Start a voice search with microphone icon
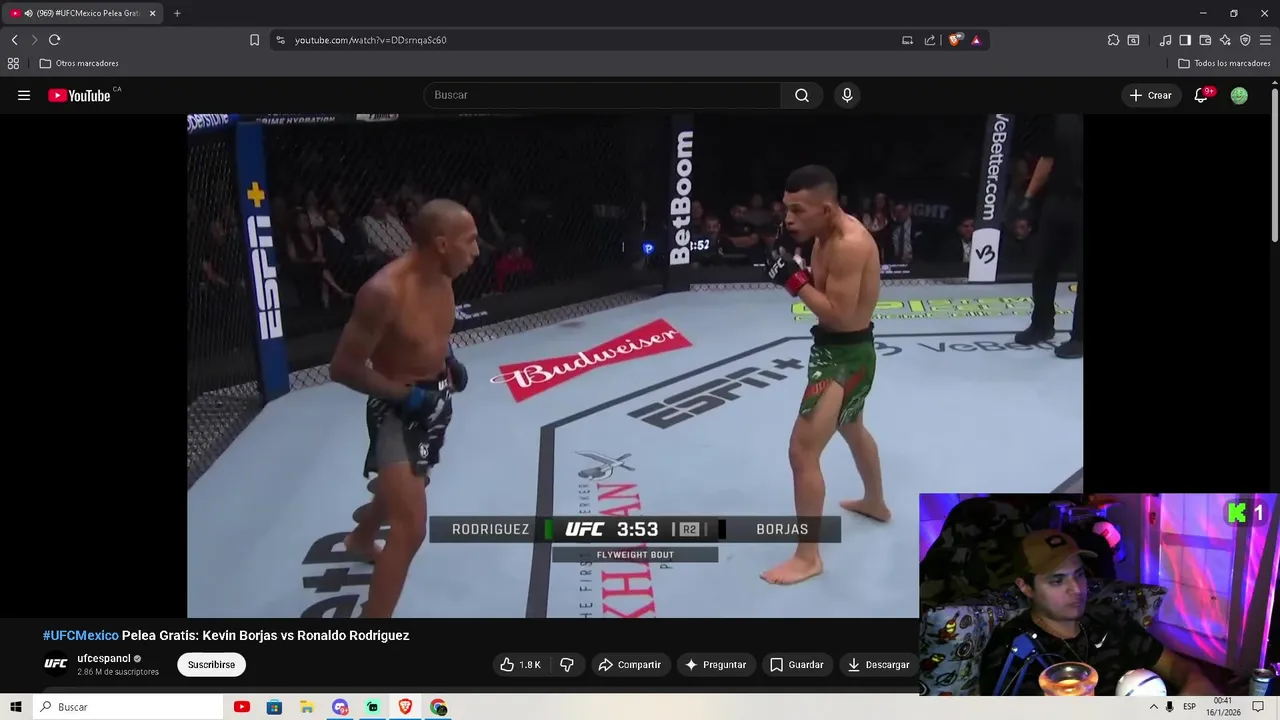 coord(847,95)
